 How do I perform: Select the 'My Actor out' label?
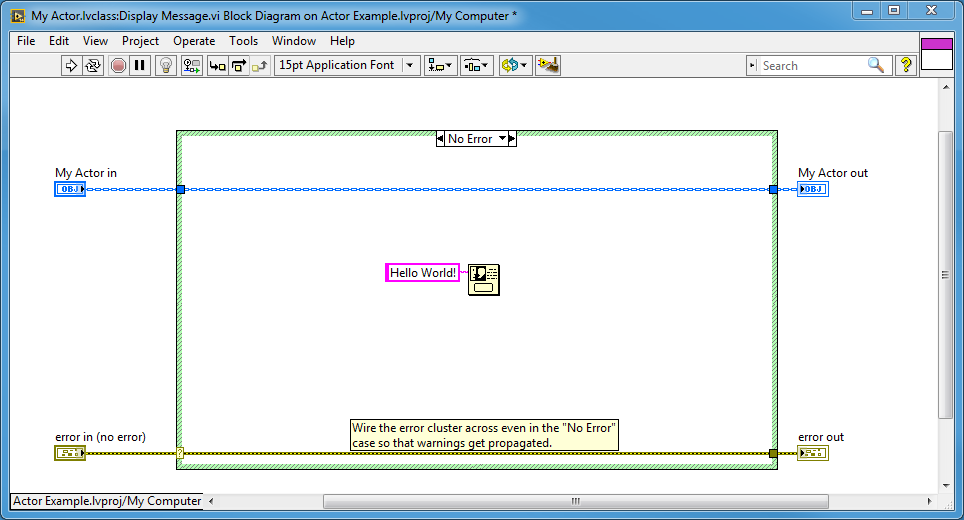[x=832, y=173]
